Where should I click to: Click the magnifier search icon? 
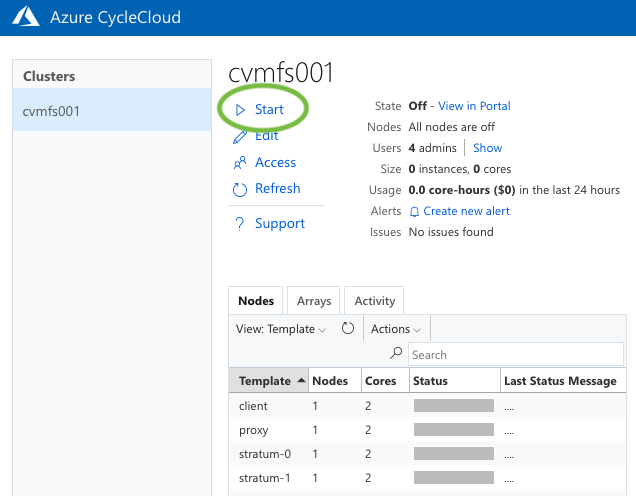tap(396, 353)
